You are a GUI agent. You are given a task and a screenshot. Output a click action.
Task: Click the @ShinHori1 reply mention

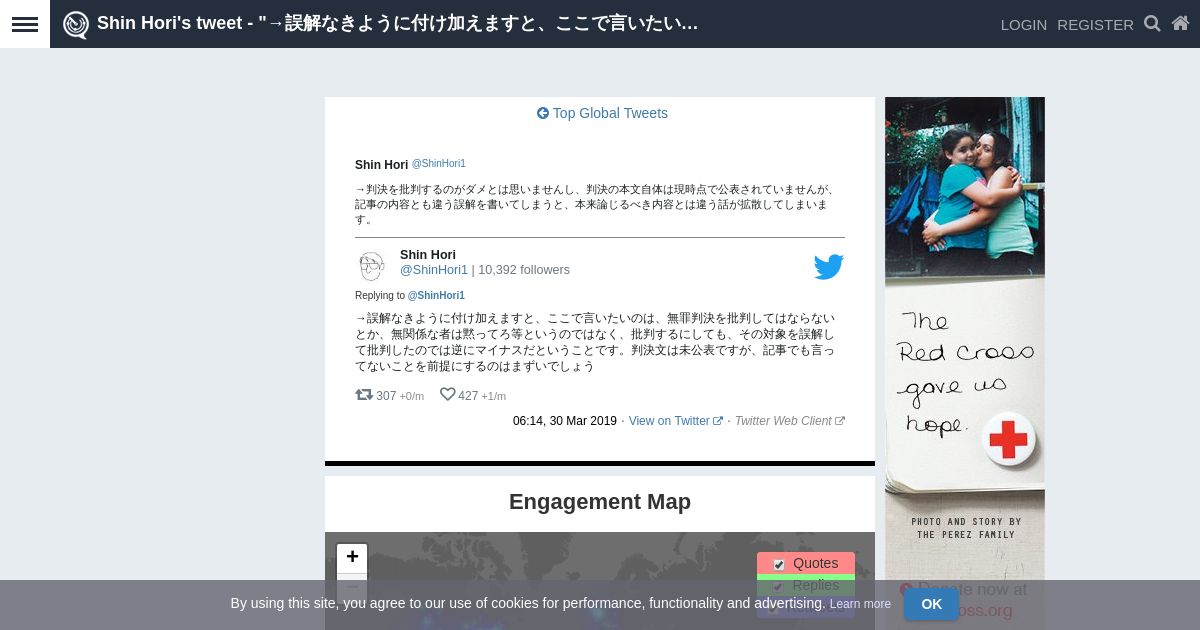(x=436, y=296)
